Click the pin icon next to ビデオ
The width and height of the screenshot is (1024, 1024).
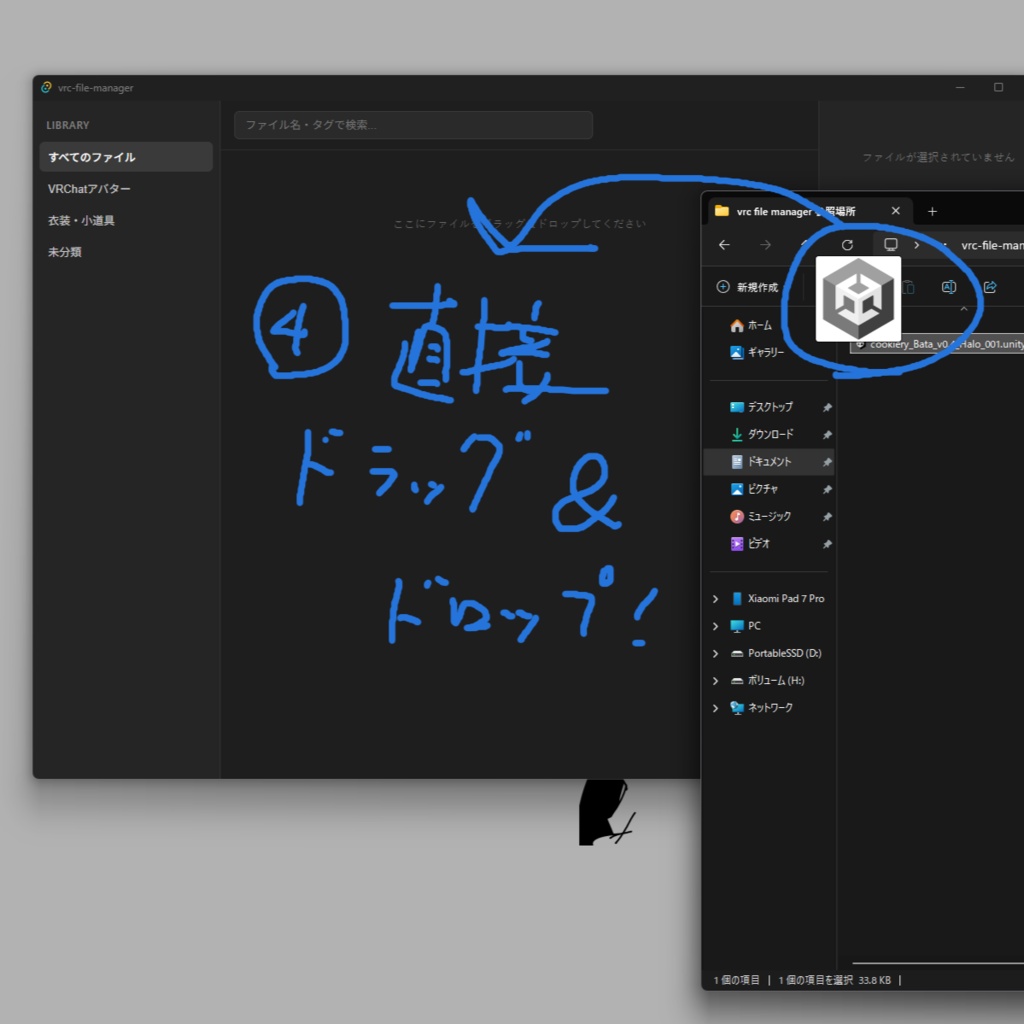pyautogui.click(x=827, y=544)
